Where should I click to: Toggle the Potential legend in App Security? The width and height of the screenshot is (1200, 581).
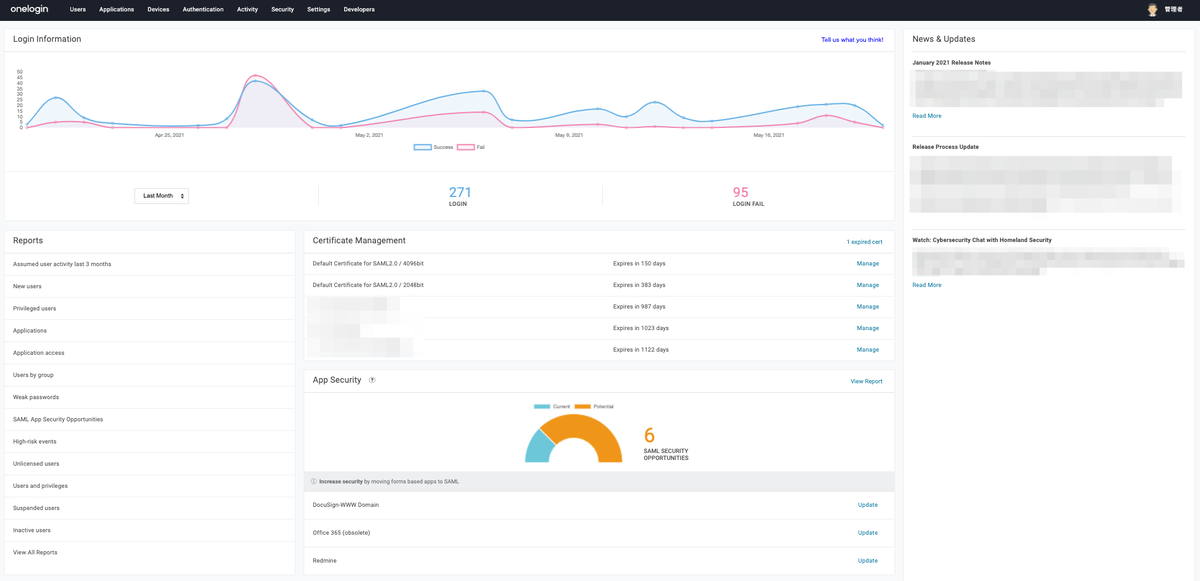tap(594, 407)
